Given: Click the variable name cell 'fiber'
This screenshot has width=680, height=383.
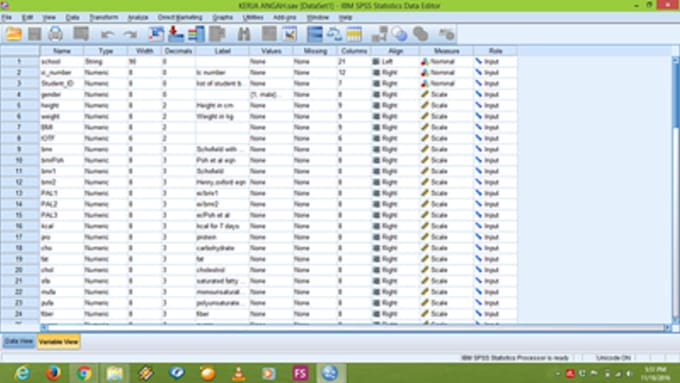Looking at the screenshot, I should pyautogui.click(x=62, y=314).
